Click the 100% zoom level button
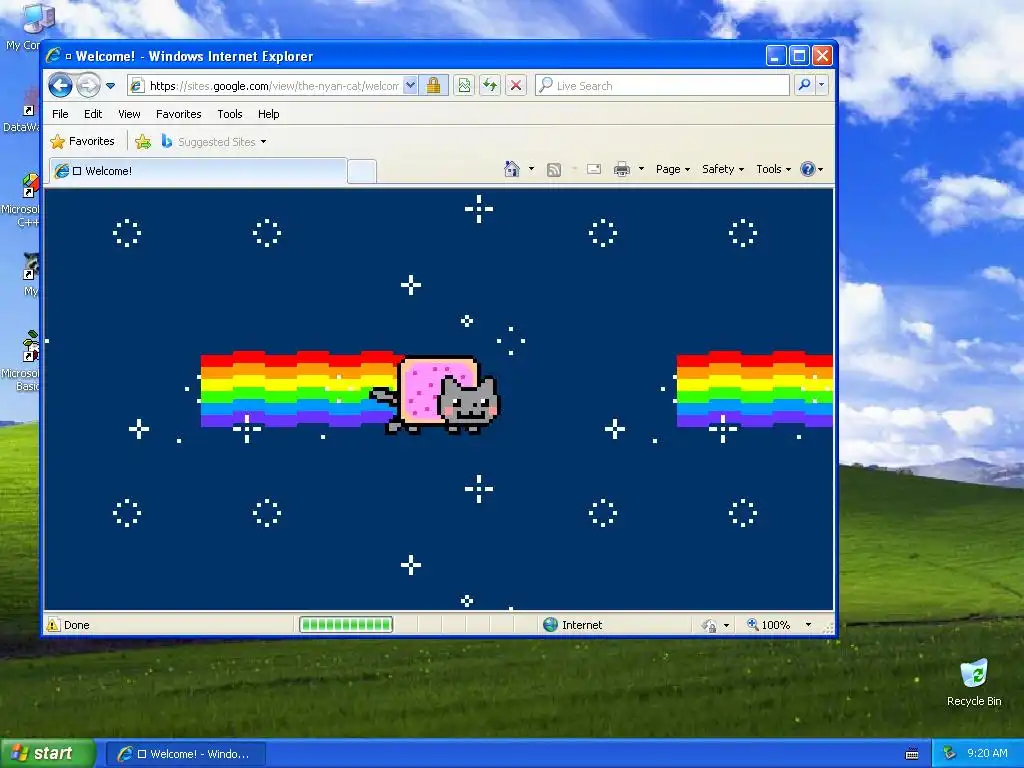1024x768 pixels. point(769,625)
